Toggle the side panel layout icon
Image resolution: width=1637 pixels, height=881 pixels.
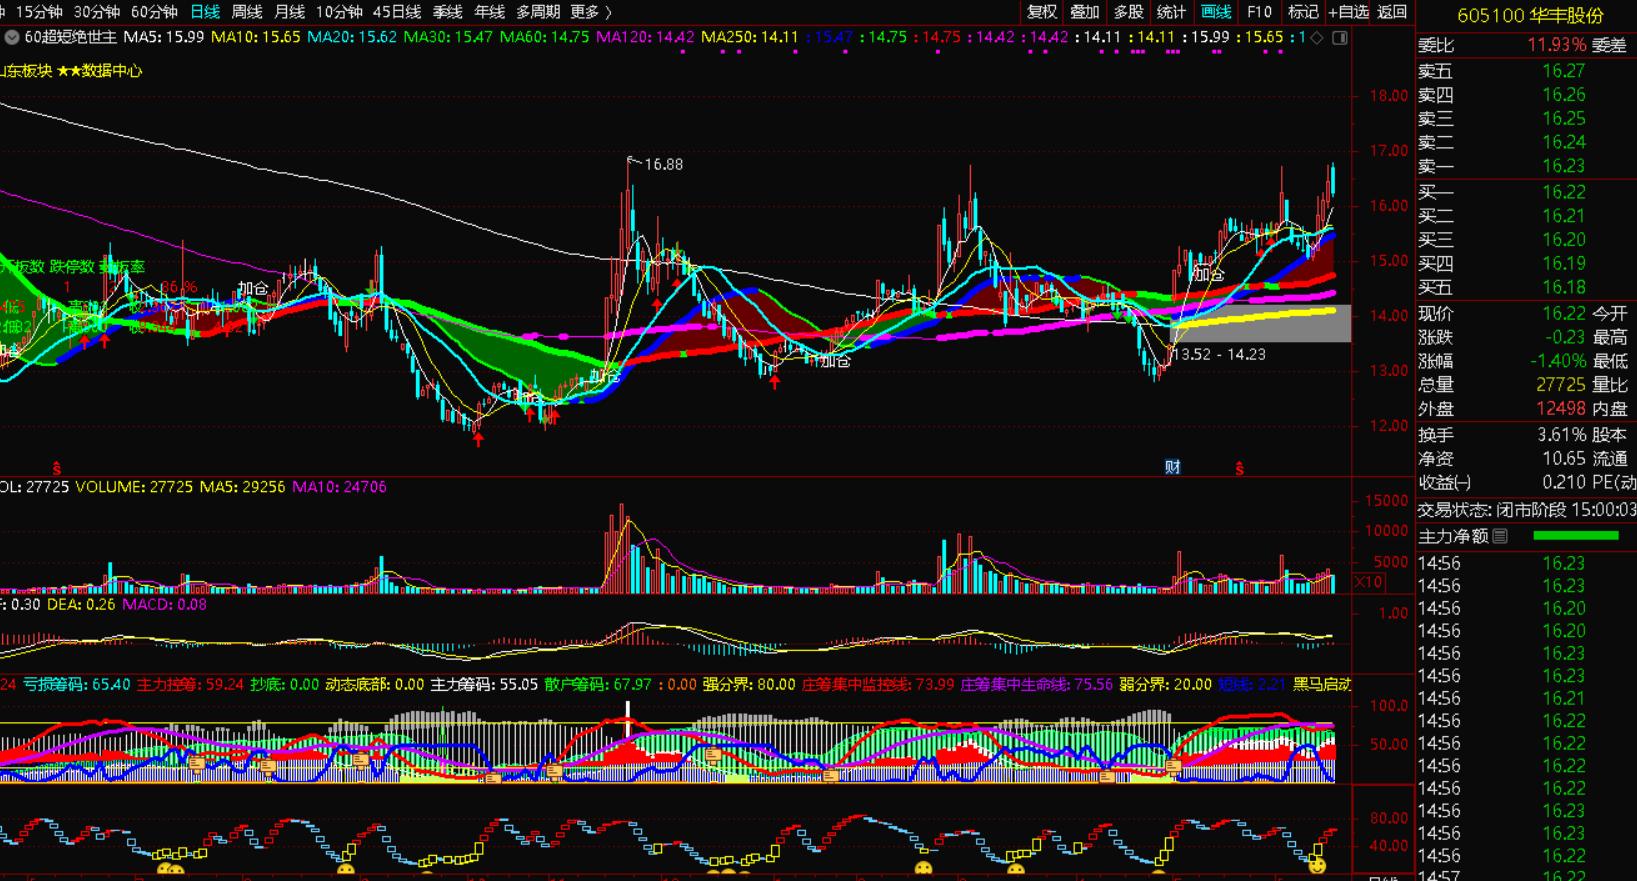(1340, 37)
